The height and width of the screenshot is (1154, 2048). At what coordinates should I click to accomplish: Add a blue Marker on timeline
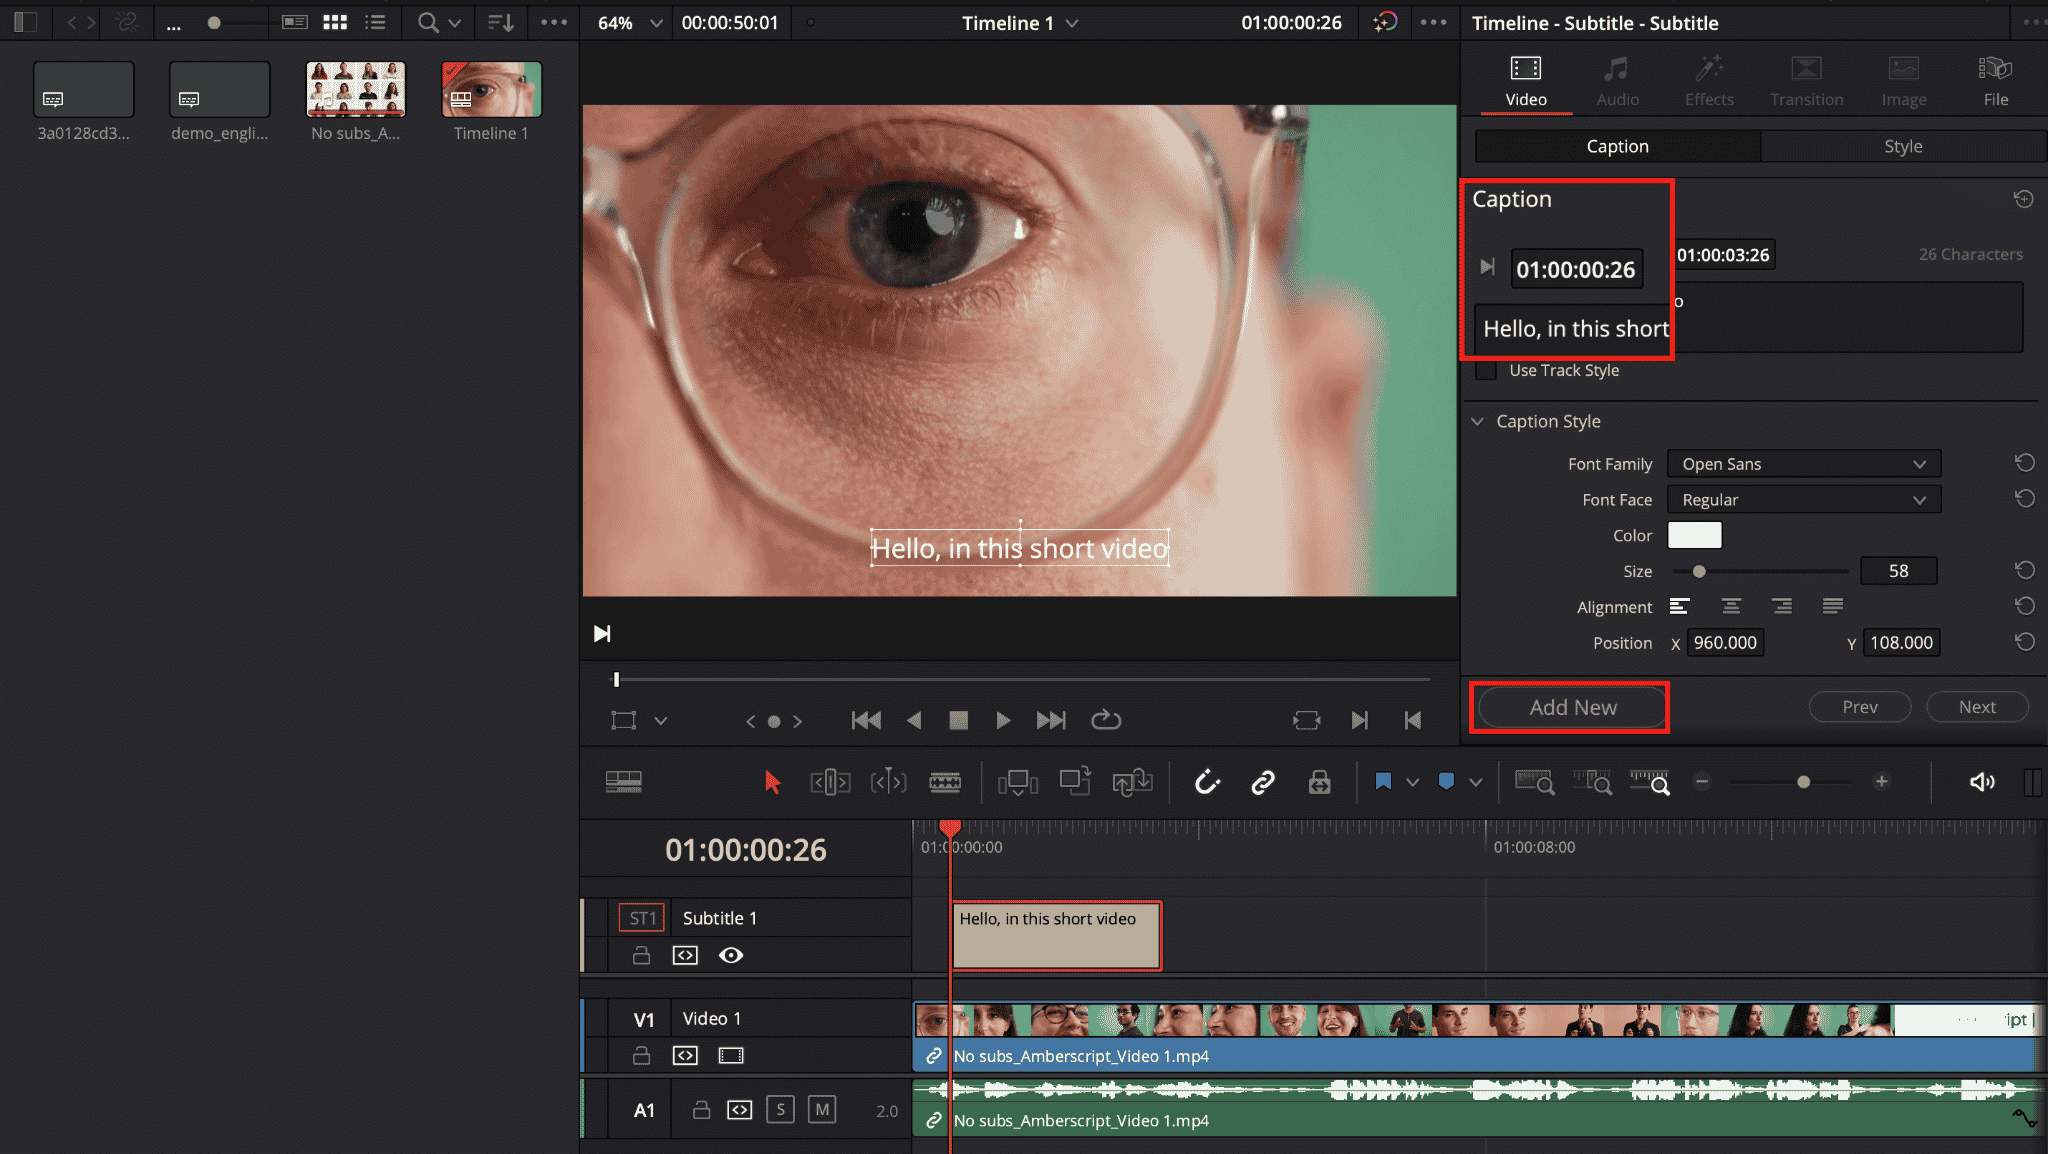tap(1446, 781)
